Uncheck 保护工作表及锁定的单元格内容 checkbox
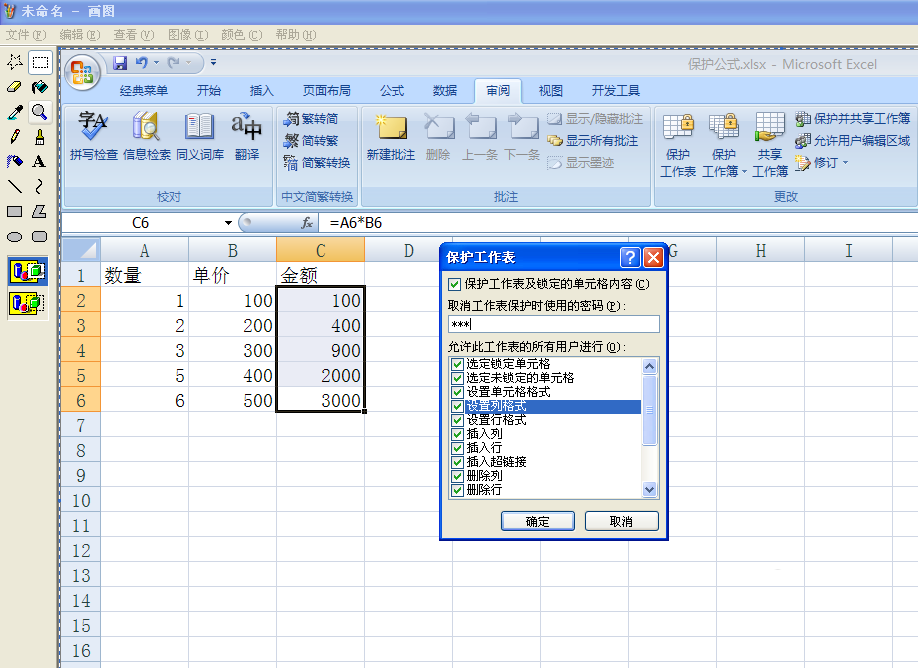The height and width of the screenshot is (668, 918). click(454, 285)
